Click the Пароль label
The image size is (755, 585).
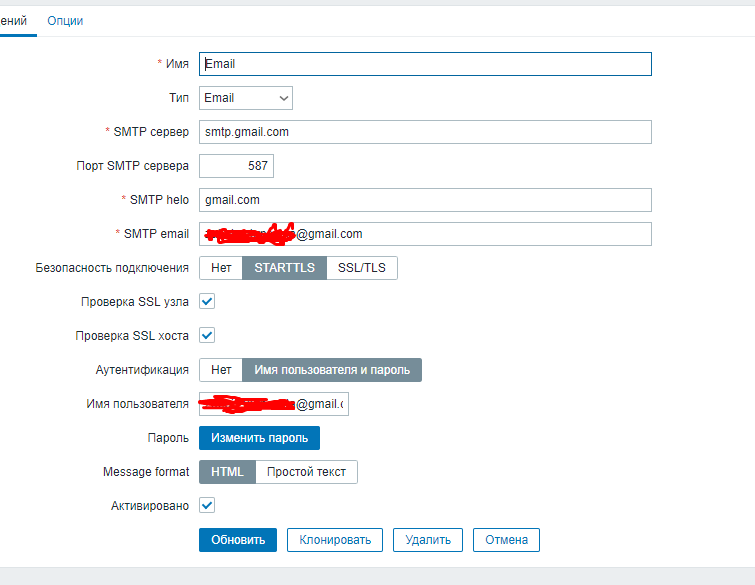(168, 438)
